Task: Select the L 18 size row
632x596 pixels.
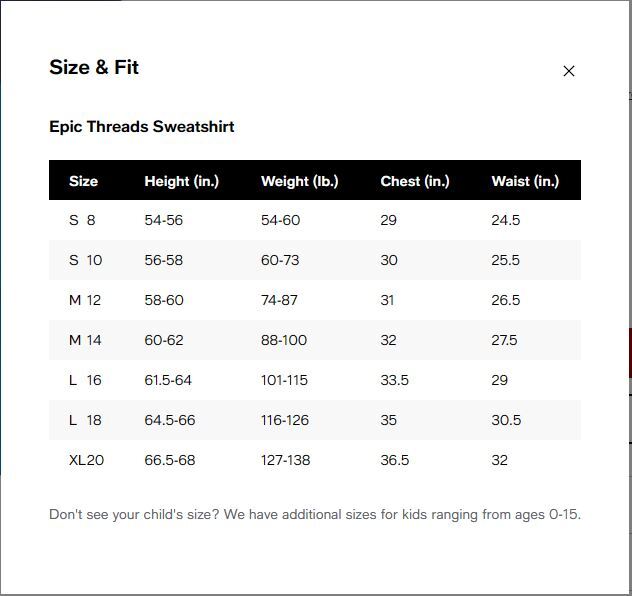Action: (x=315, y=420)
